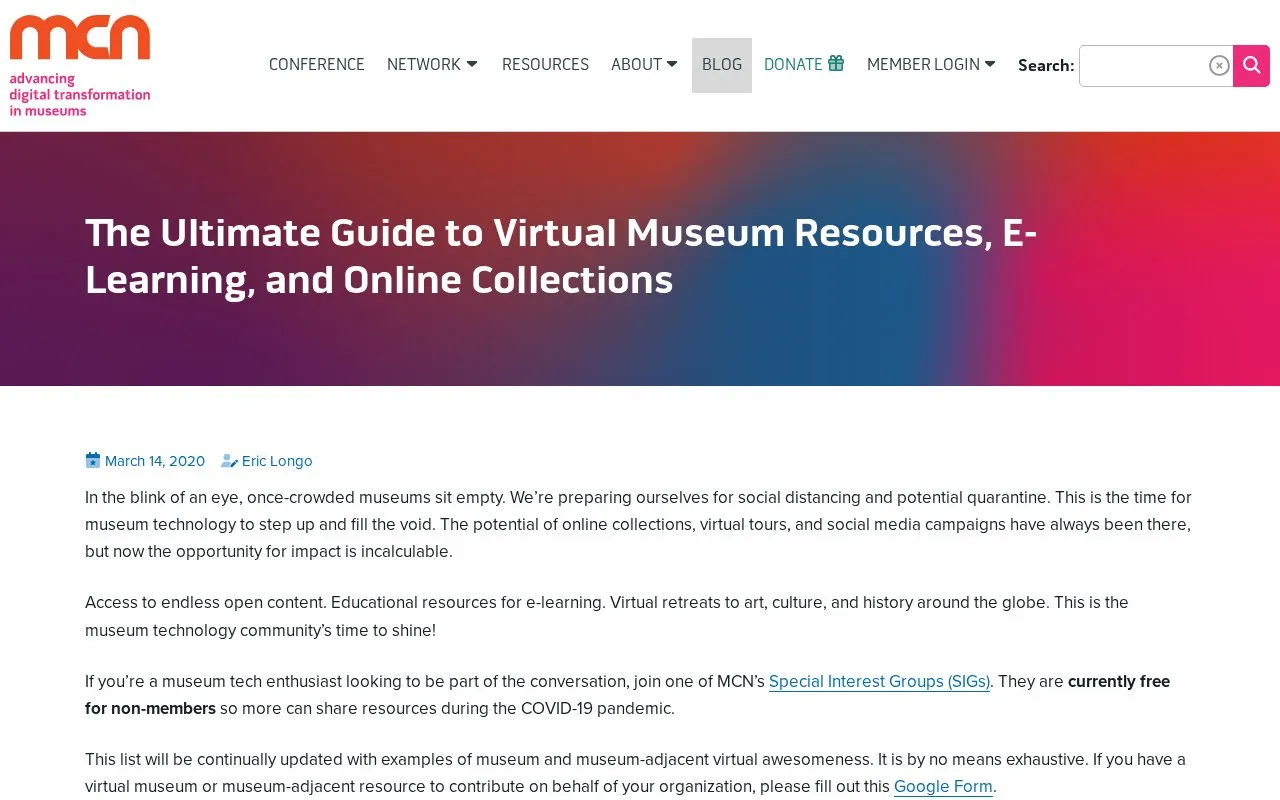The width and height of the screenshot is (1280, 800).
Task: Go to the Resources page
Action: click(x=545, y=65)
